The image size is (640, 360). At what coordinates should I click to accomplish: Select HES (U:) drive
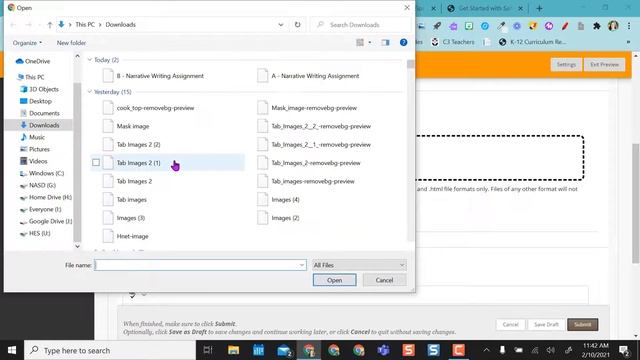click(x=35, y=233)
